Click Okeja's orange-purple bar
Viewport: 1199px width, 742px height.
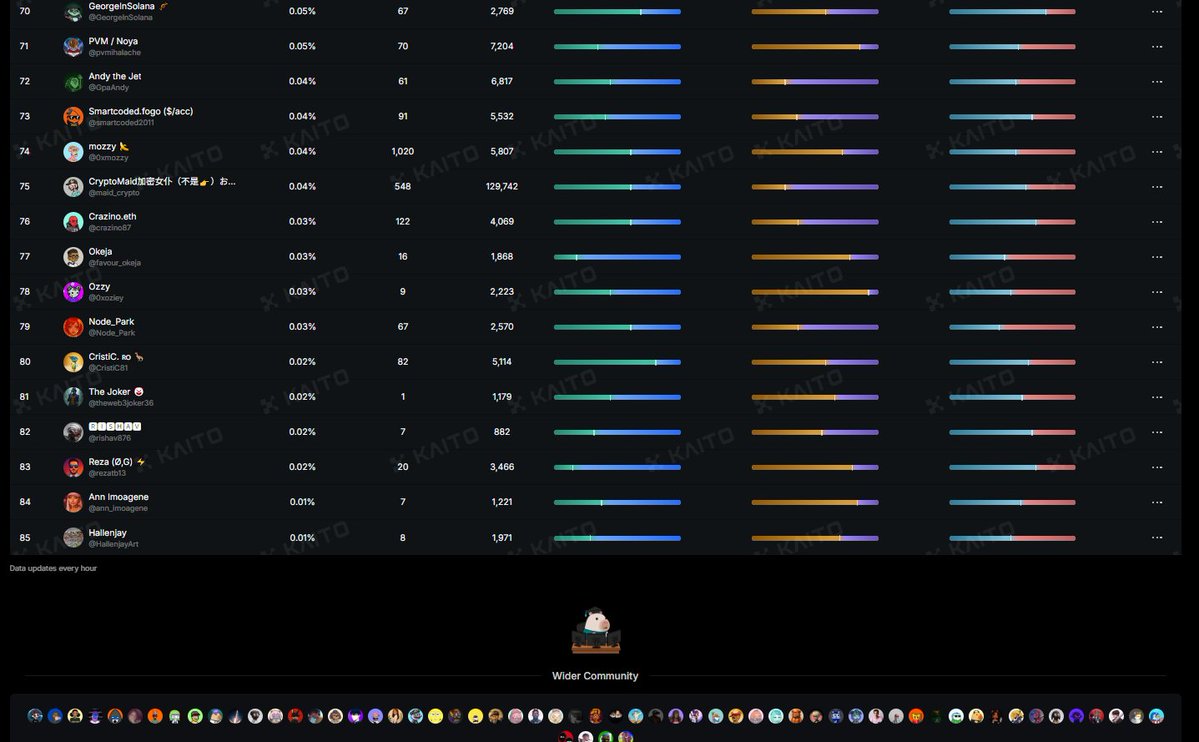click(x=814, y=257)
